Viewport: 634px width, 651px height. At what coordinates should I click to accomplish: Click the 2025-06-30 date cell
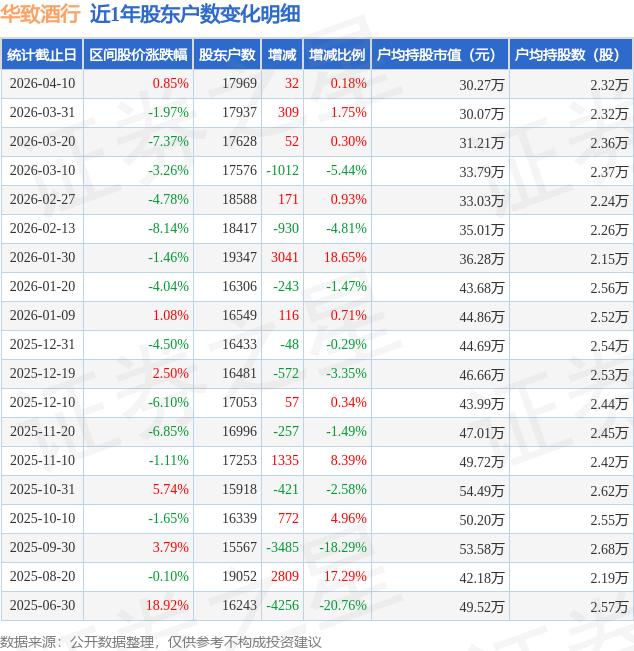point(42,605)
